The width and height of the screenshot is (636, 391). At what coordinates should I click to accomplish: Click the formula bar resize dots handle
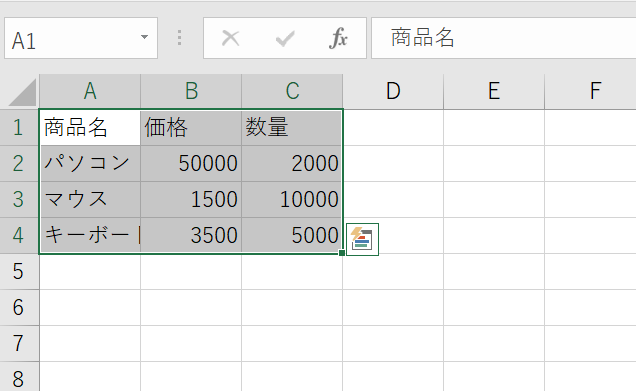(179, 38)
